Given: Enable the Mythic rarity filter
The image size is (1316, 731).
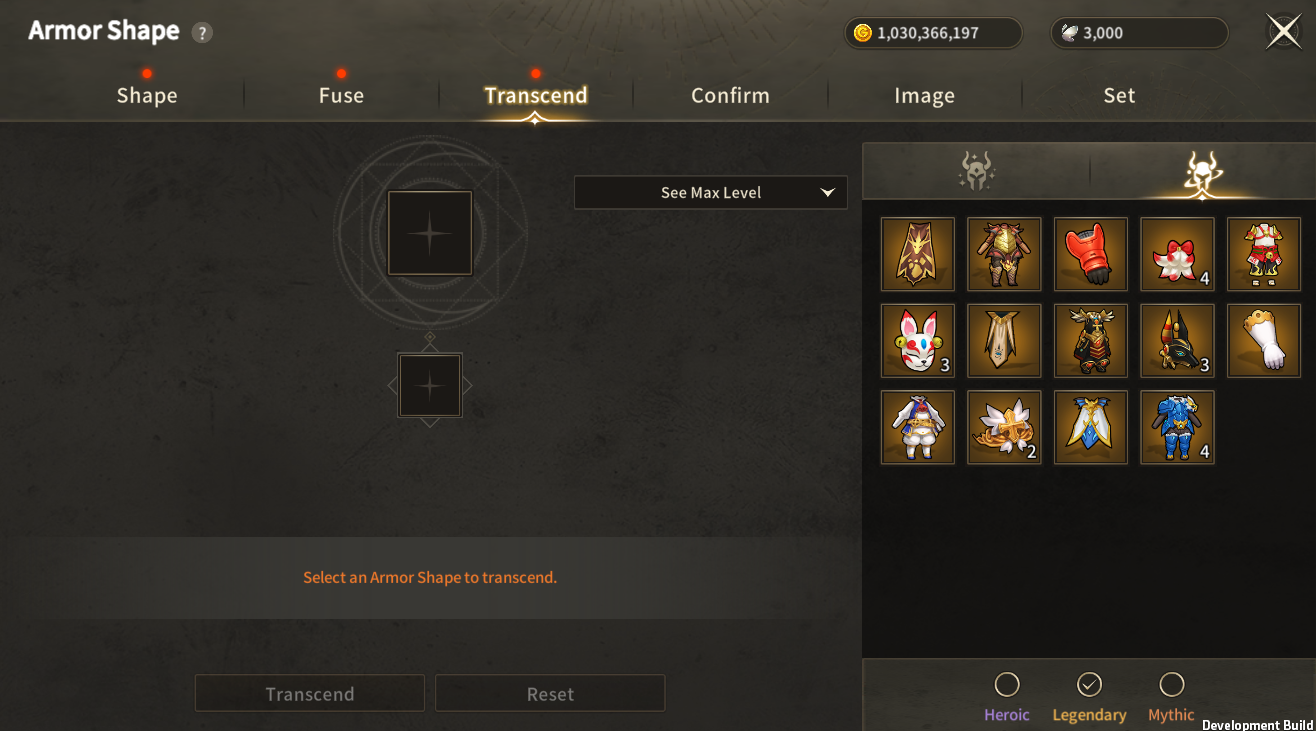Looking at the screenshot, I should pyautogui.click(x=1171, y=684).
